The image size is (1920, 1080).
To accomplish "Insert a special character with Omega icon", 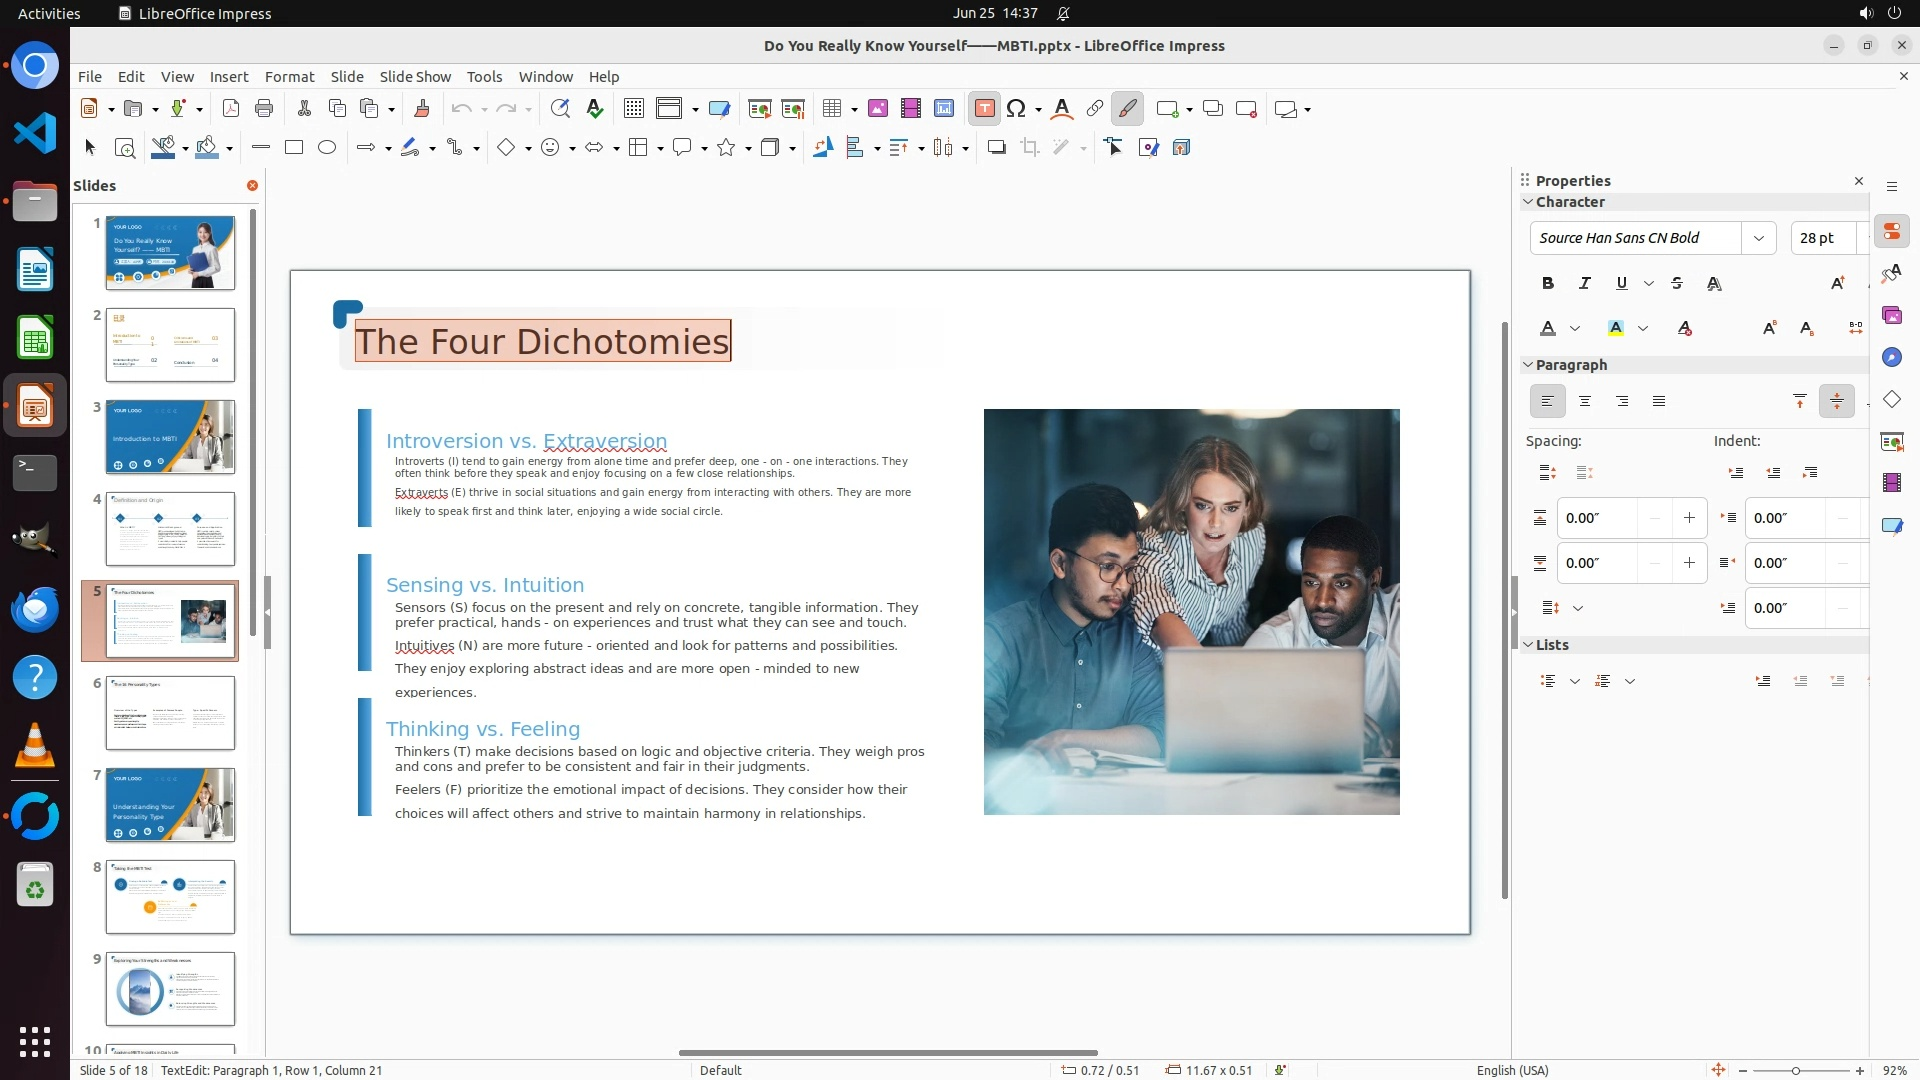I will 1016,109.
